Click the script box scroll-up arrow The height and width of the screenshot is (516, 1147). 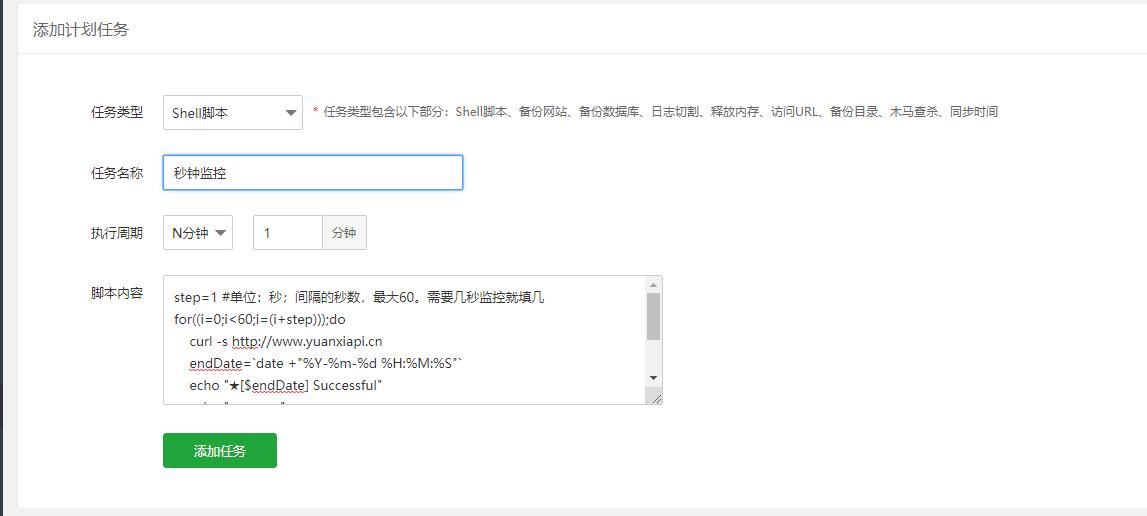(653, 285)
